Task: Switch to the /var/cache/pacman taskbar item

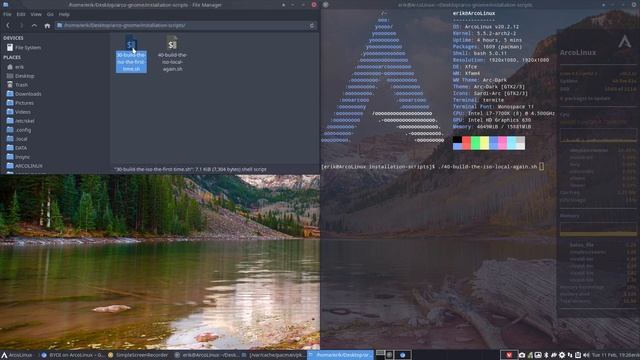Action: point(273,355)
